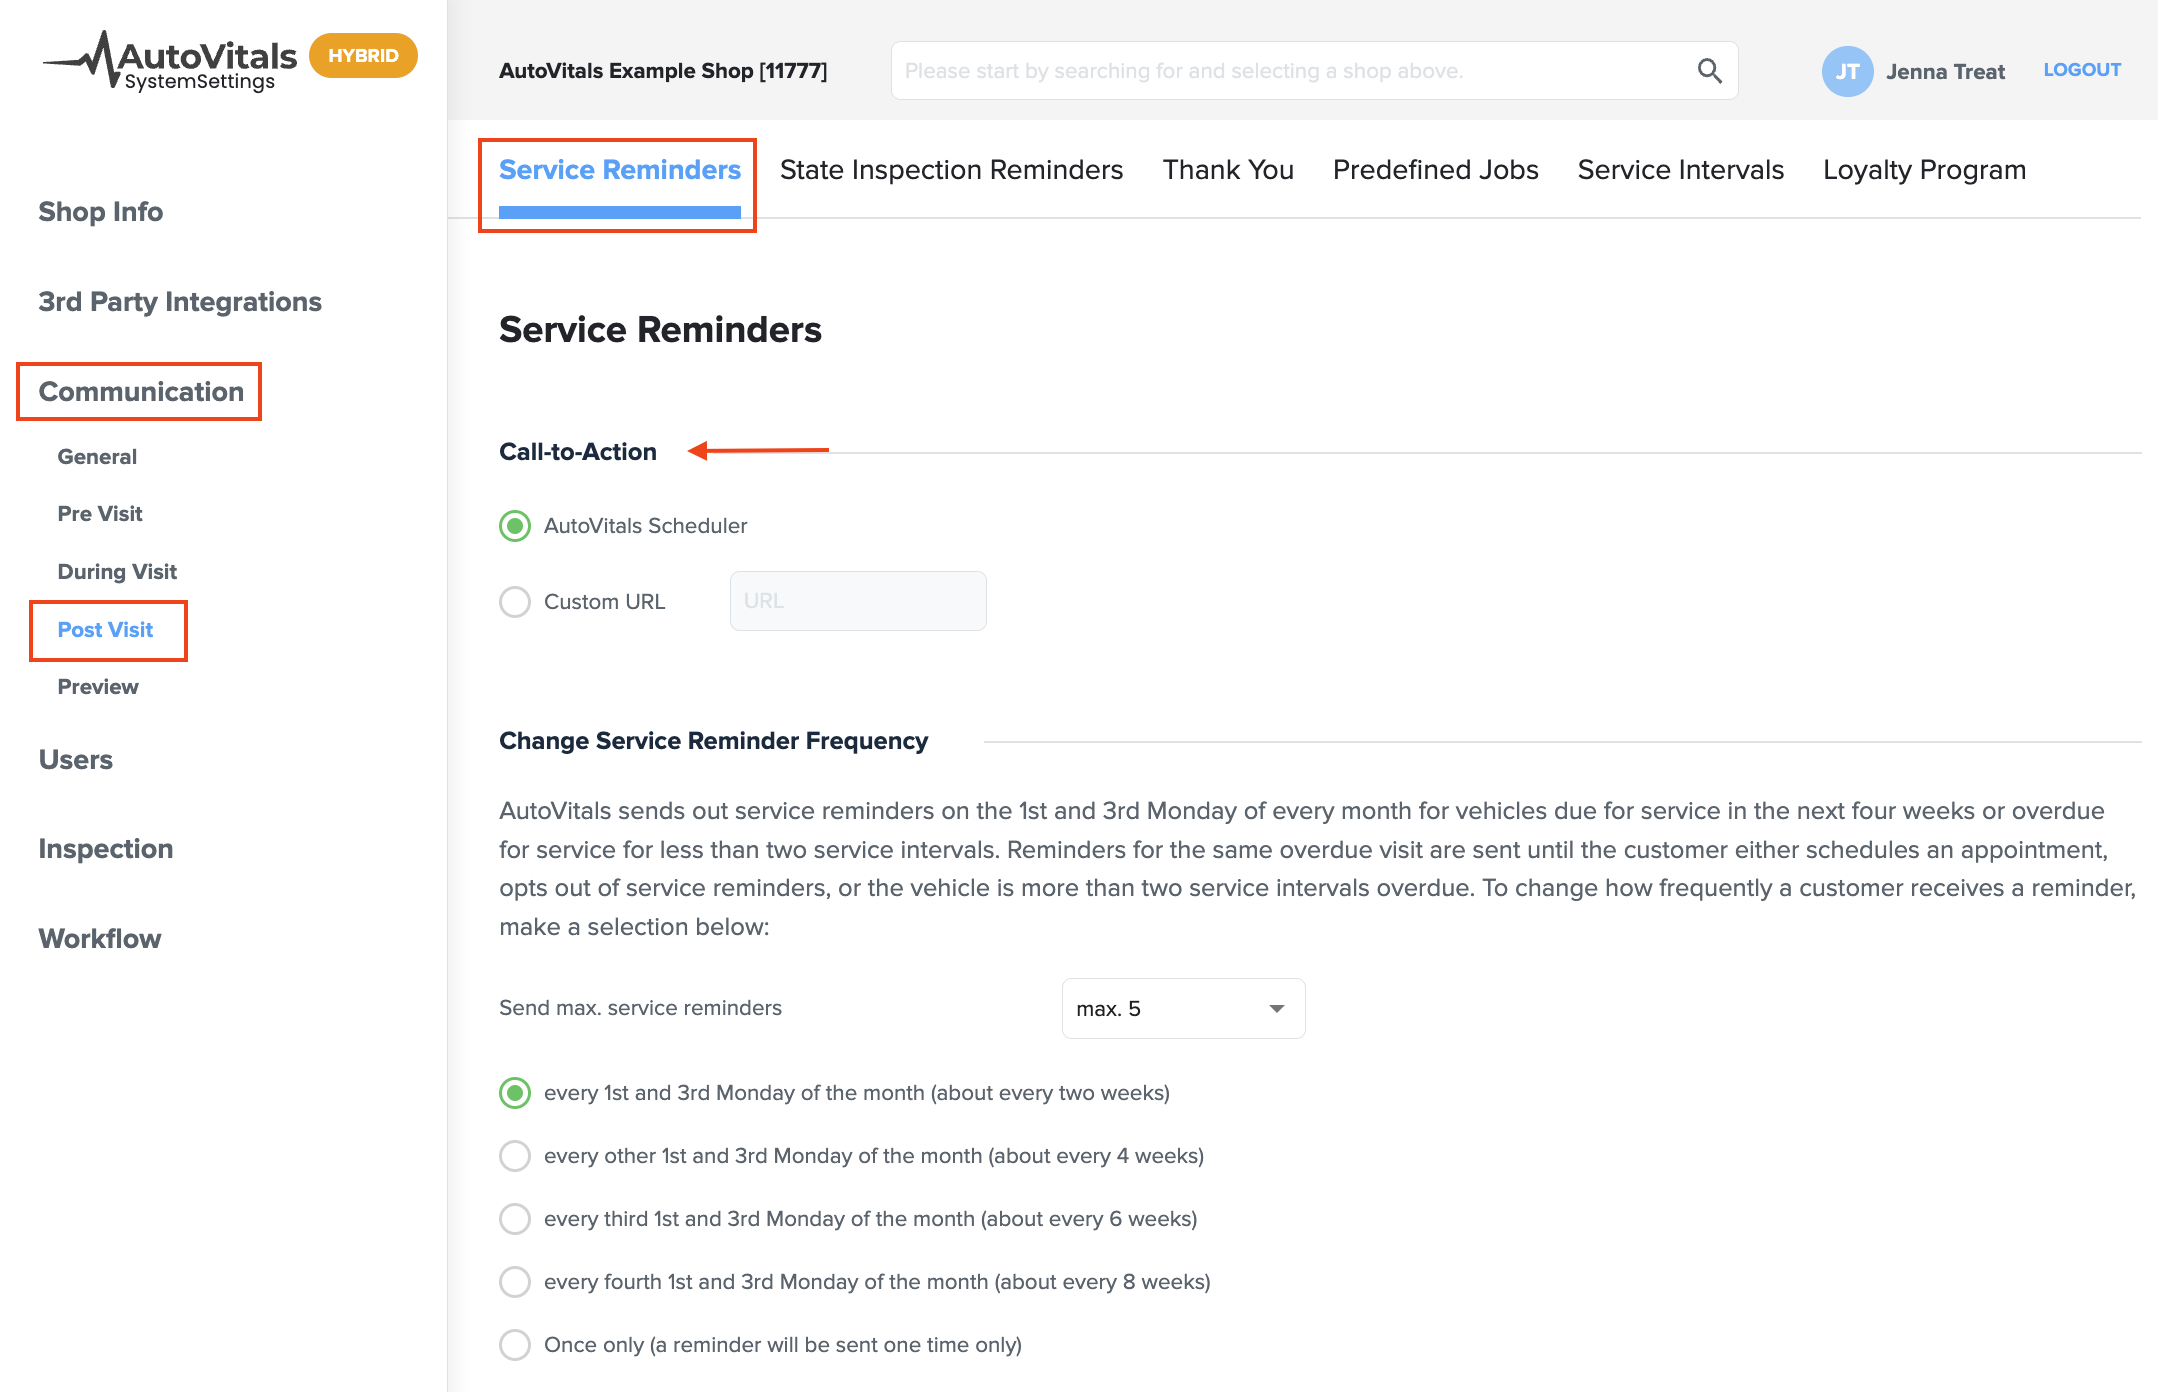Image resolution: width=2158 pixels, height=1392 pixels.
Task: Open the Predefined Jobs tab
Action: click(x=1435, y=170)
